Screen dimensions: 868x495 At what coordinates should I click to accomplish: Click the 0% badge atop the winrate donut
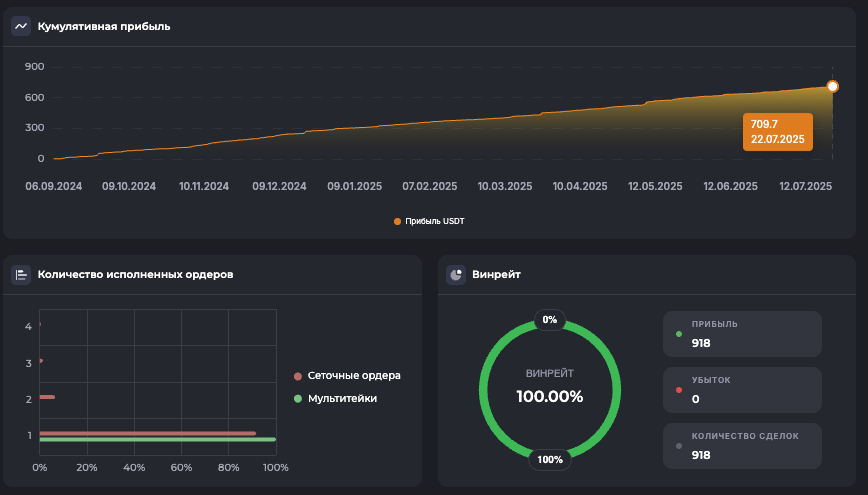549,320
